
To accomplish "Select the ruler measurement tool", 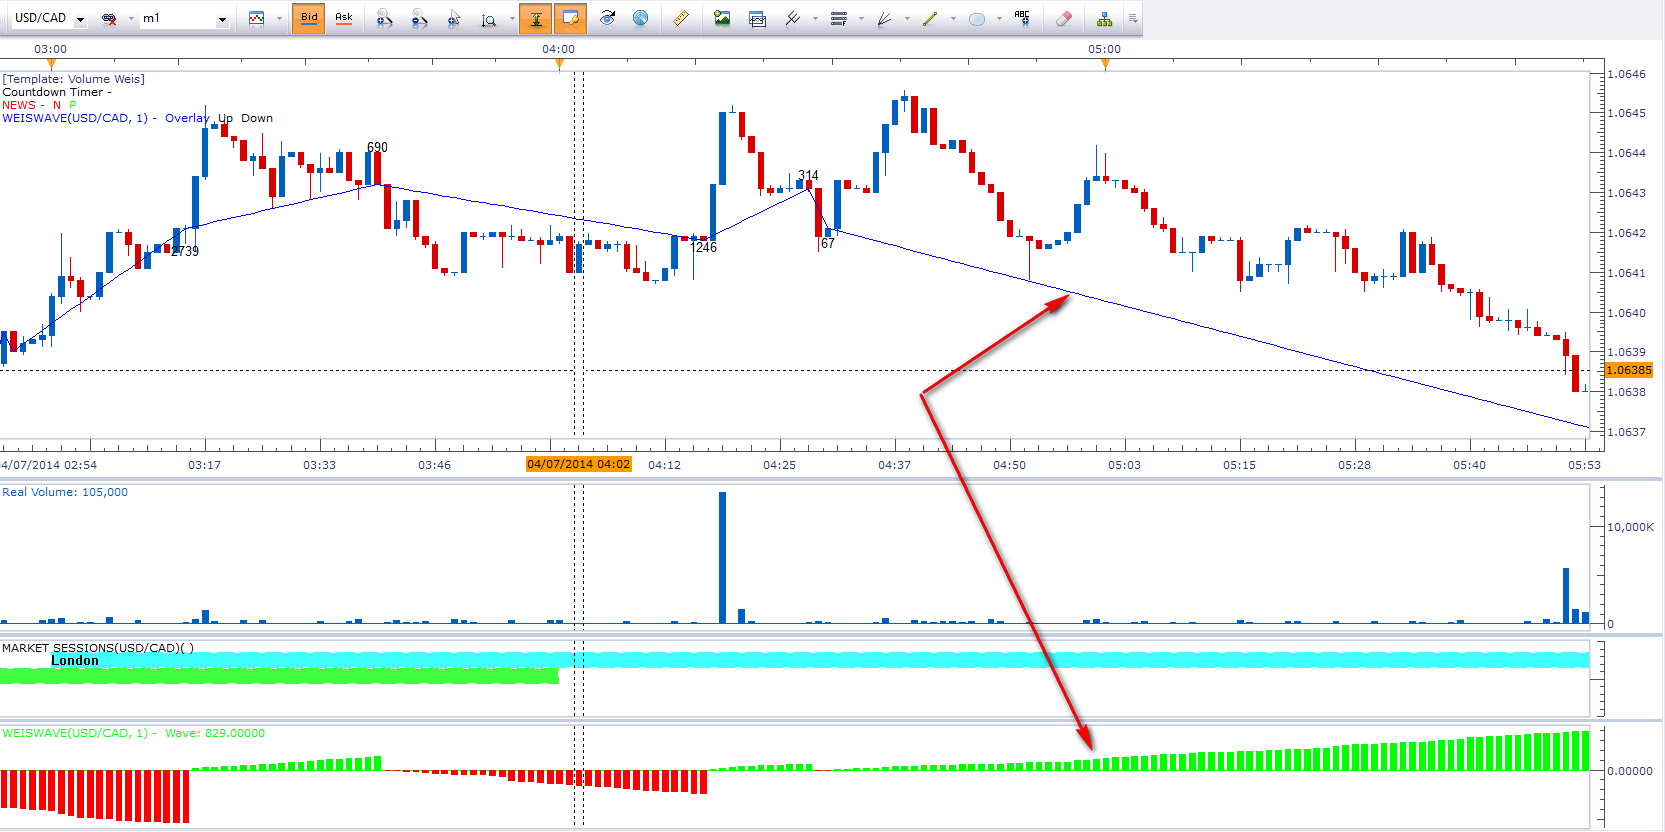I will point(680,18).
